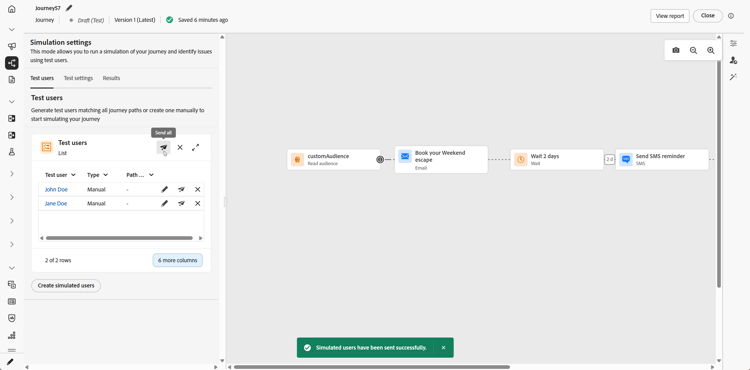
Task: Switch to Results tab
Action: (x=111, y=78)
